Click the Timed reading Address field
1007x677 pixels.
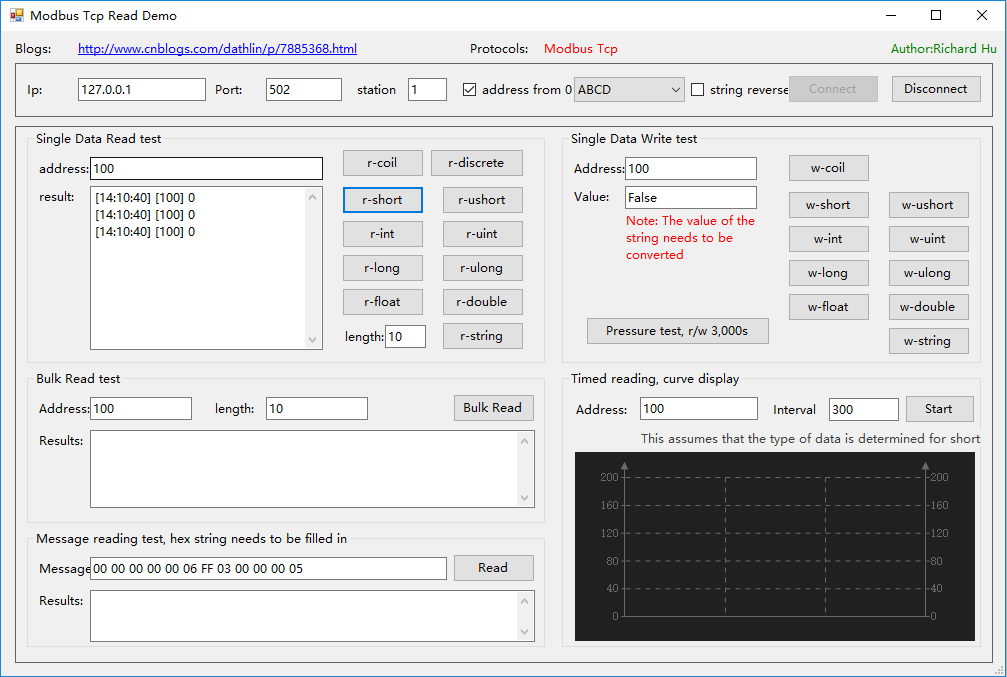pyautogui.click(x=699, y=409)
